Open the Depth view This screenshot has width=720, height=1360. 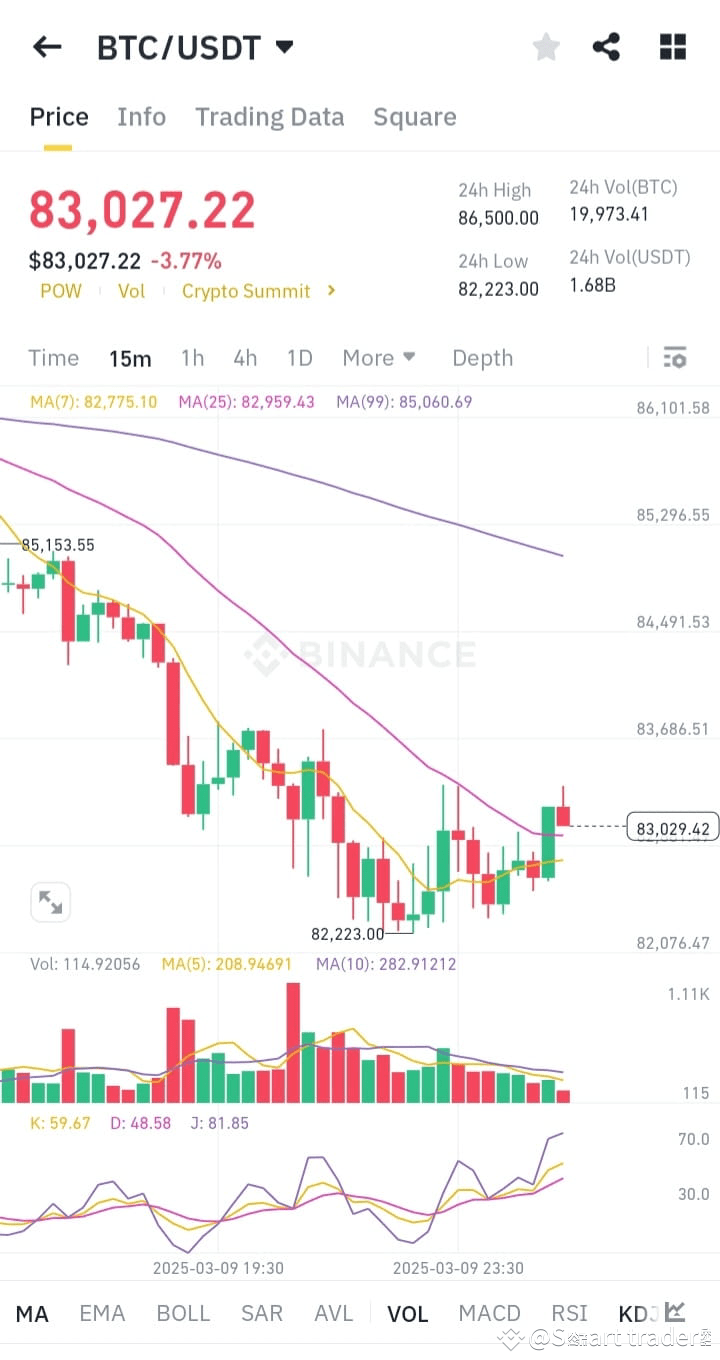[x=482, y=357]
